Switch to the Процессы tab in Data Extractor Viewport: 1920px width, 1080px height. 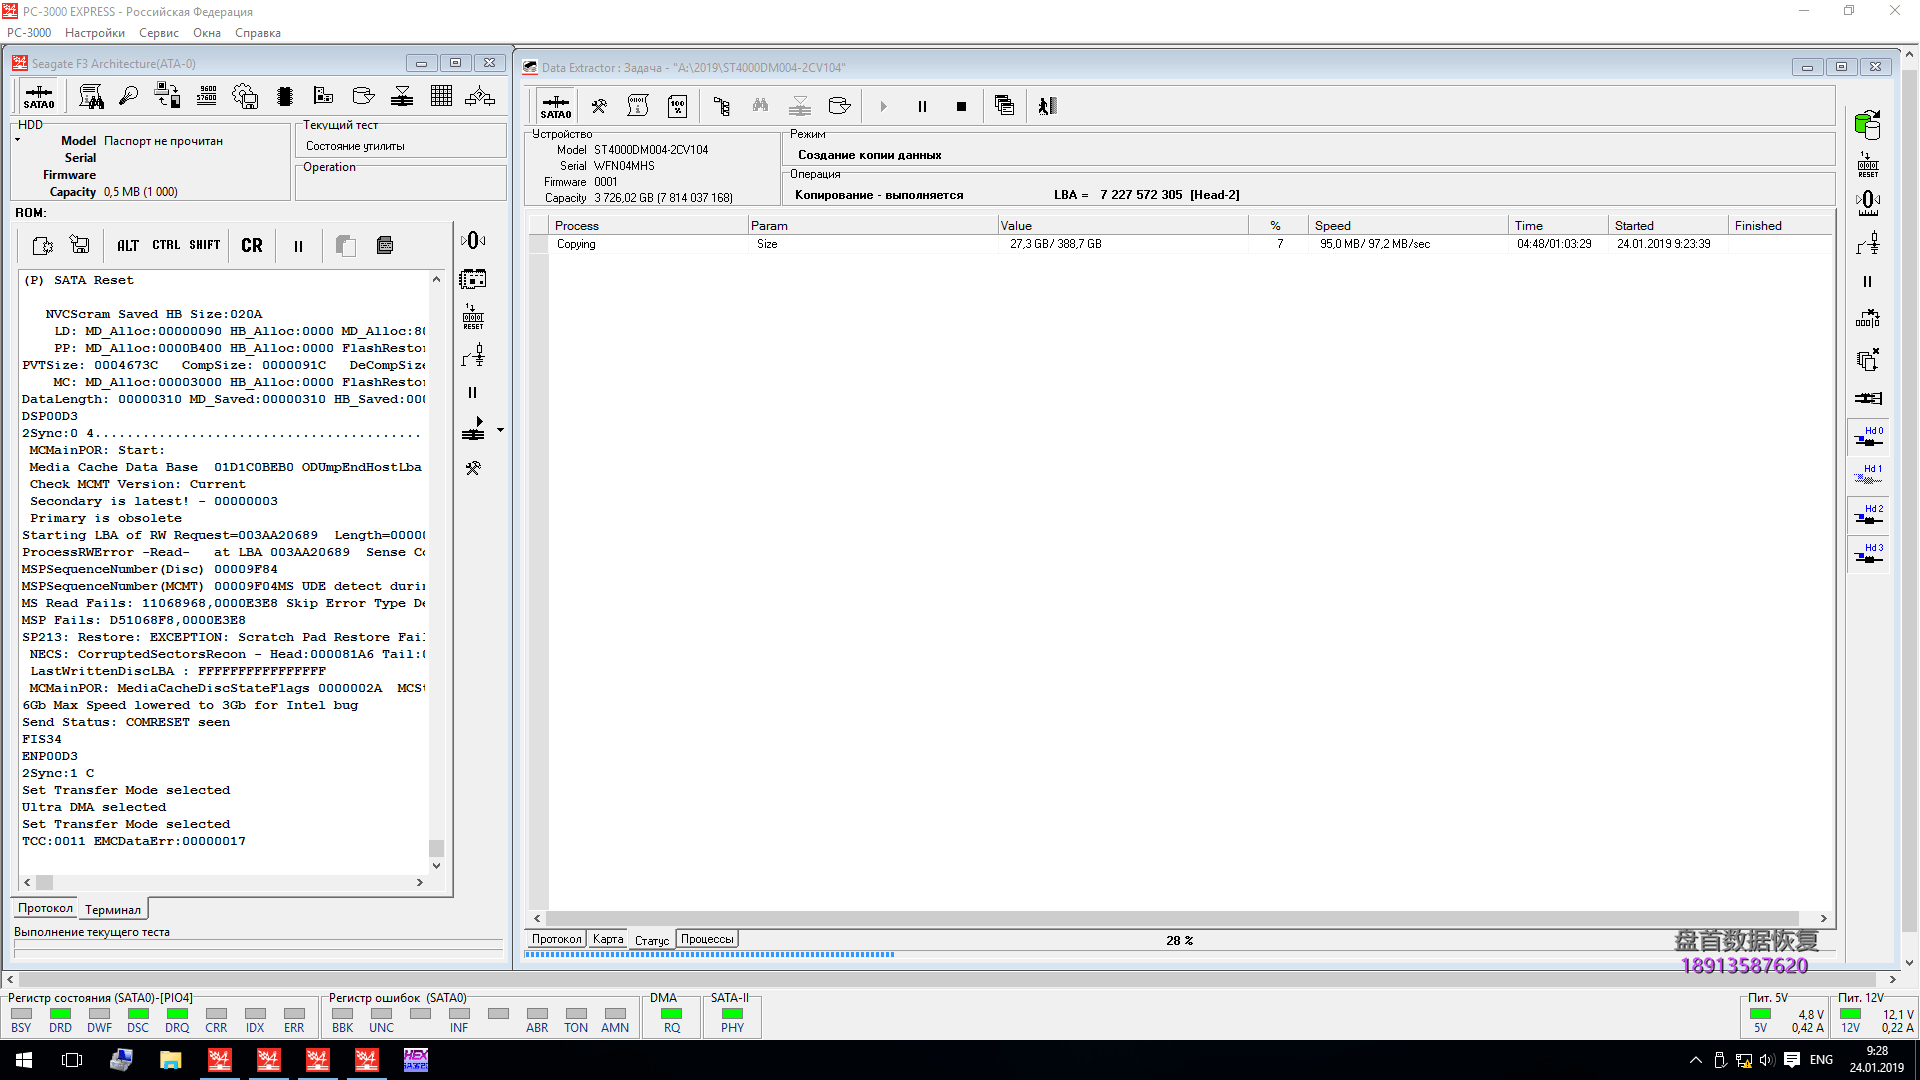[x=707, y=939]
